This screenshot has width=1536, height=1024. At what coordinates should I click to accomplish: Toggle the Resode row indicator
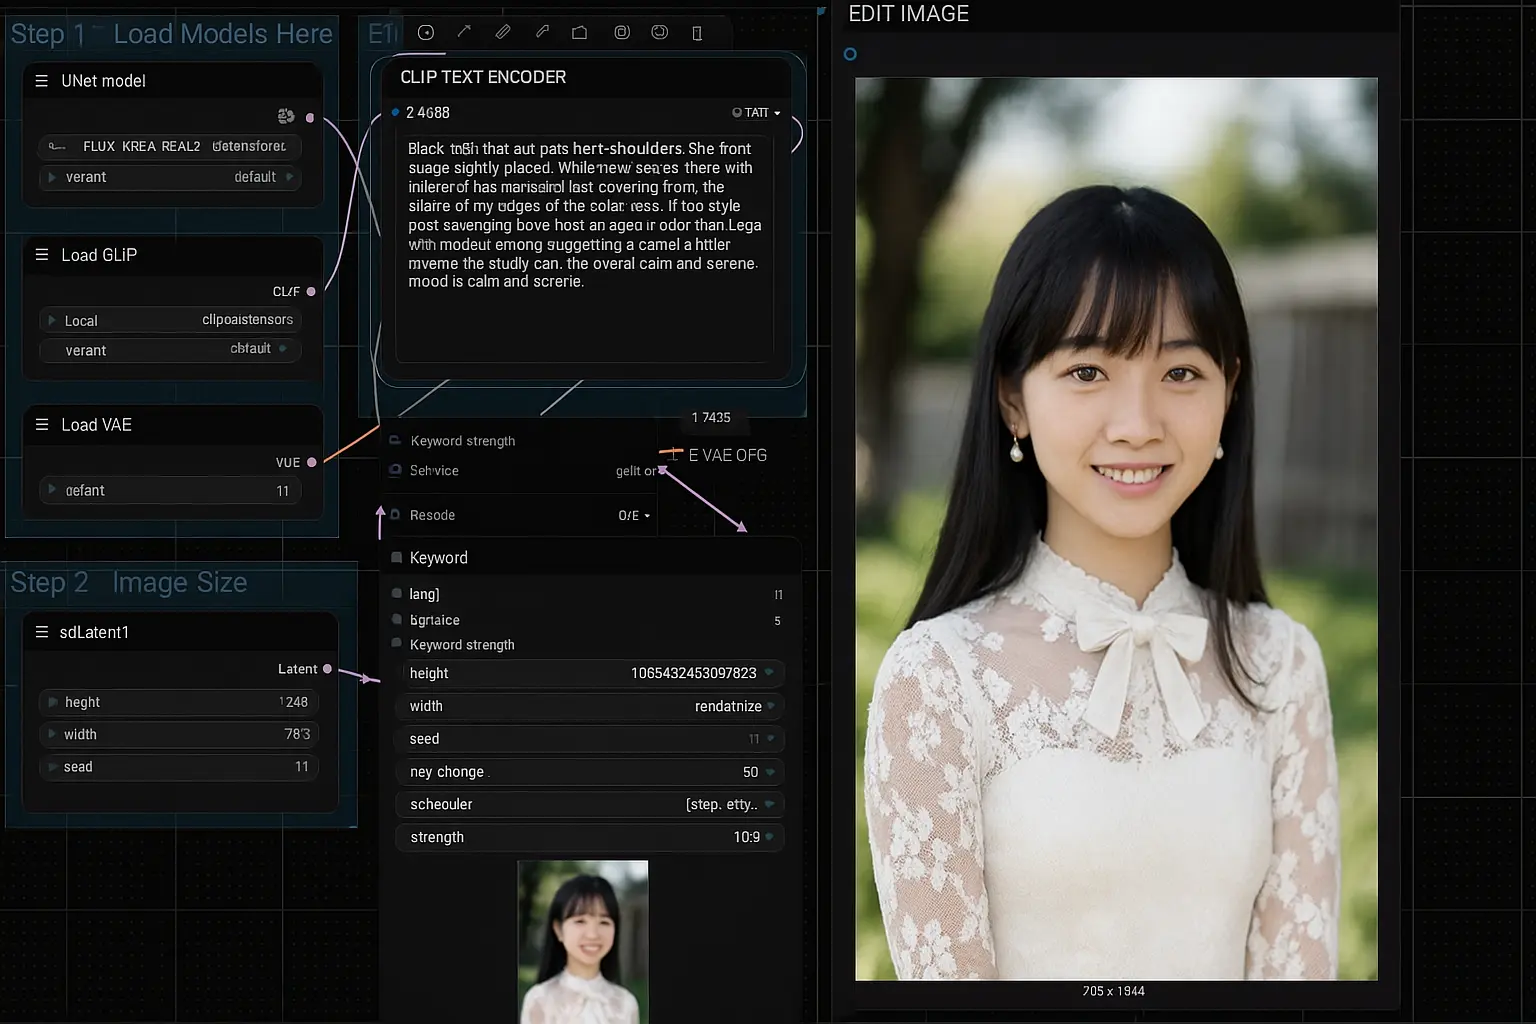[x=395, y=514]
